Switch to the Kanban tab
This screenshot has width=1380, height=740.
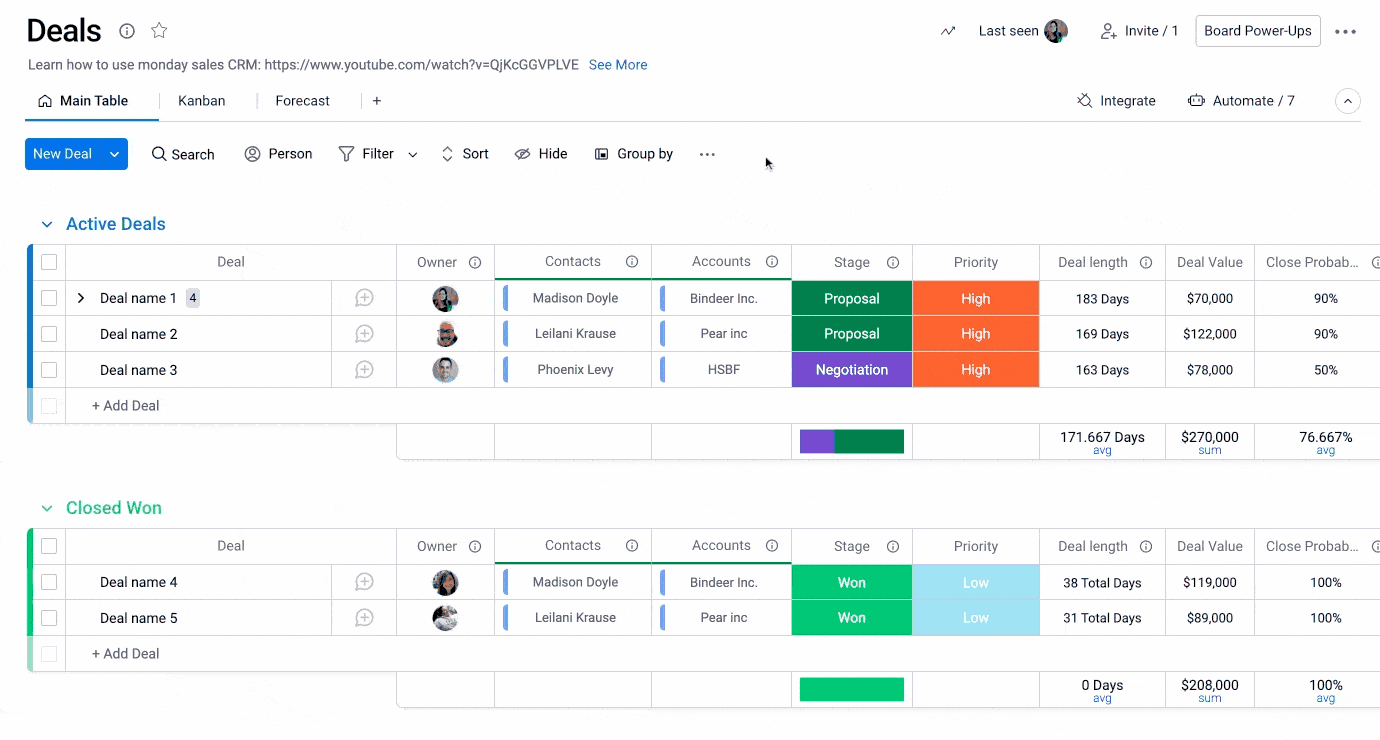point(201,100)
